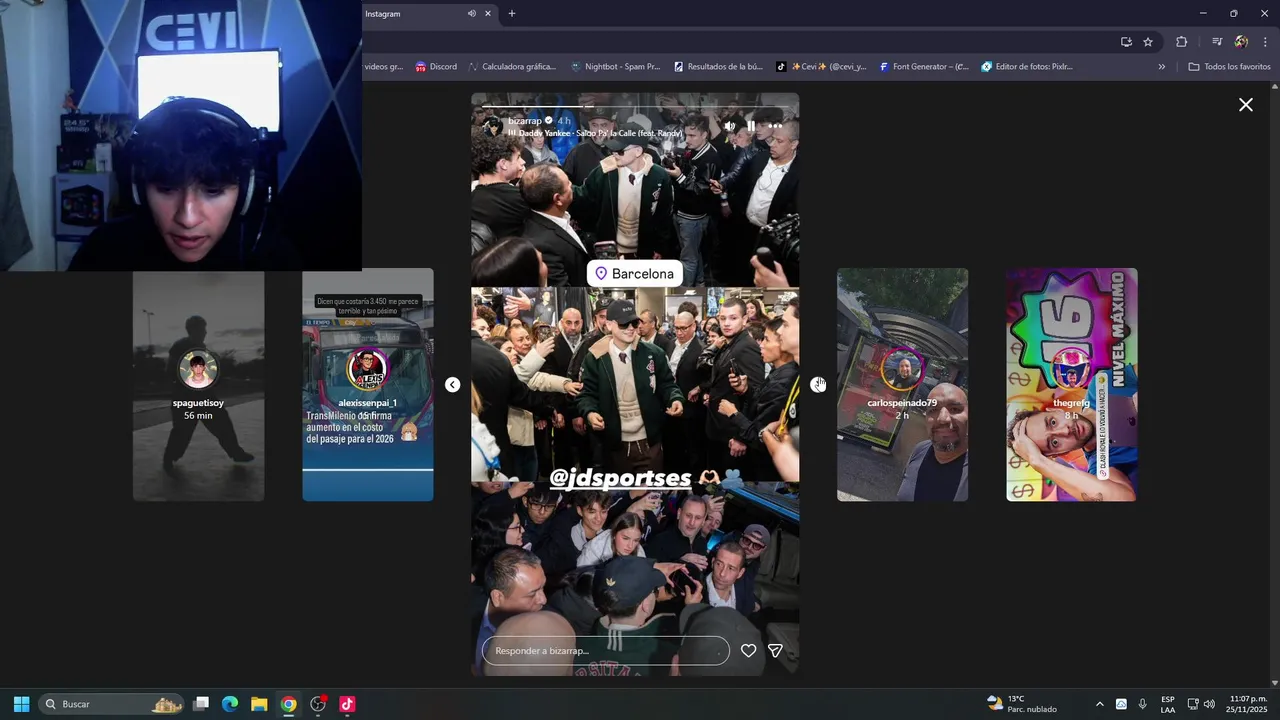This screenshot has height=720, width=1280.
Task: Open the Chrome profile avatar
Action: pos(1241,42)
